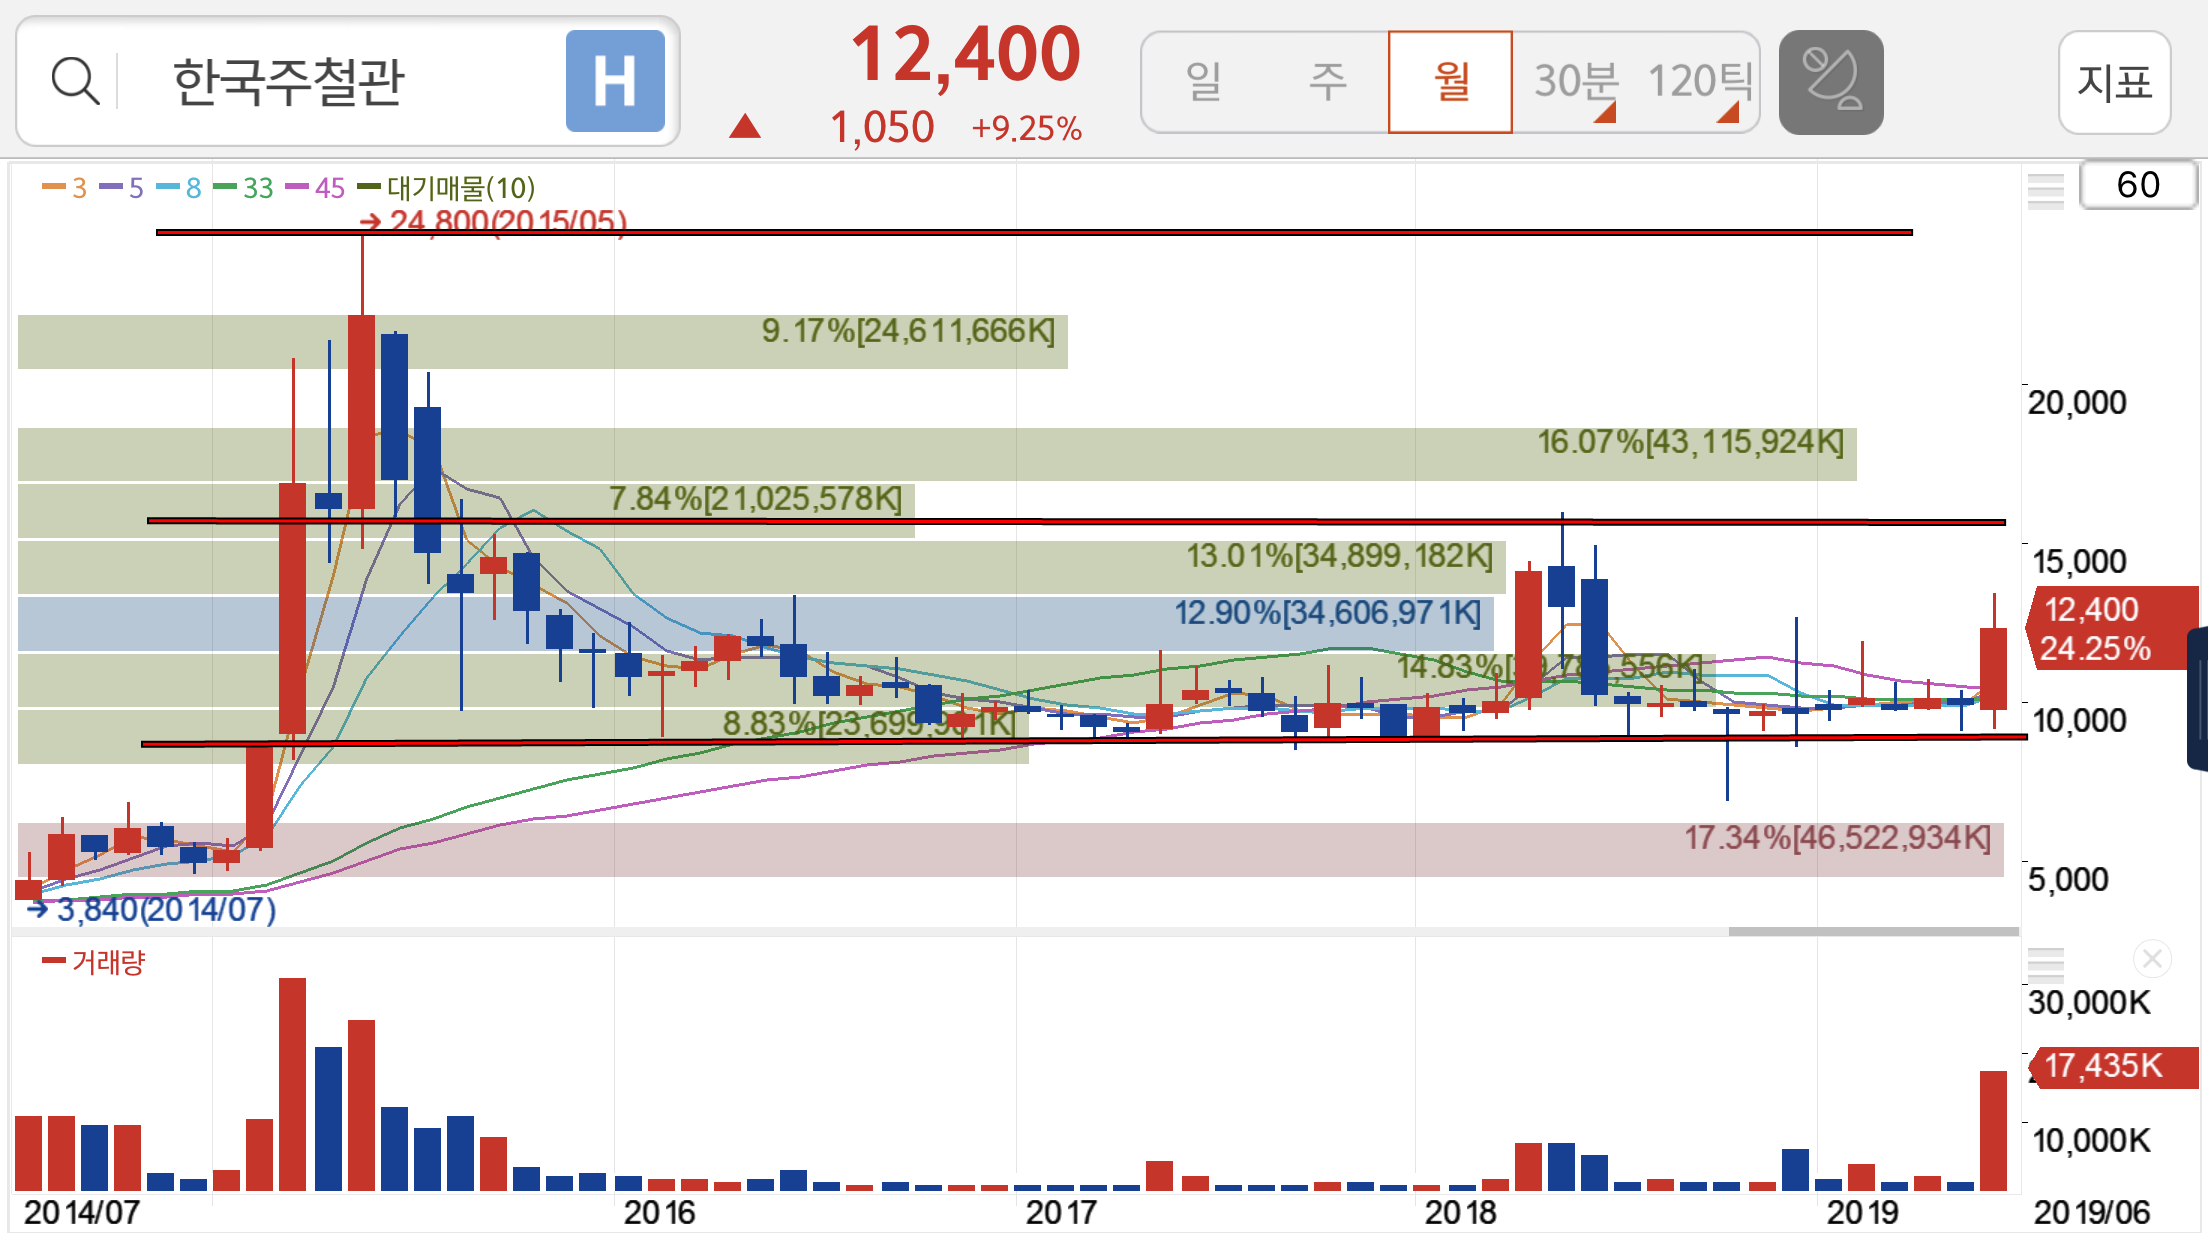The height and width of the screenshot is (1242, 2208).
Task: Open the 30분 minute interval dropdown
Action: (1576, 81)
